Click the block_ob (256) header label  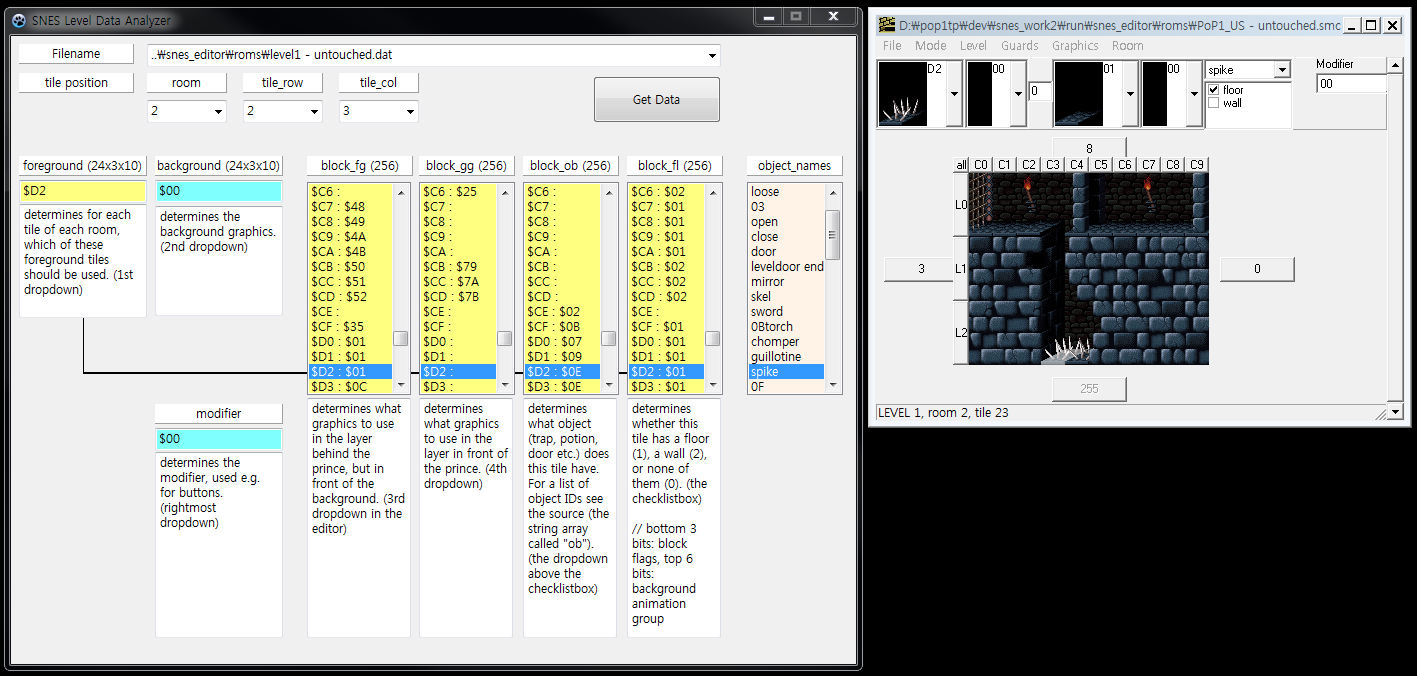pyautogui.click(x=570, y=166)
